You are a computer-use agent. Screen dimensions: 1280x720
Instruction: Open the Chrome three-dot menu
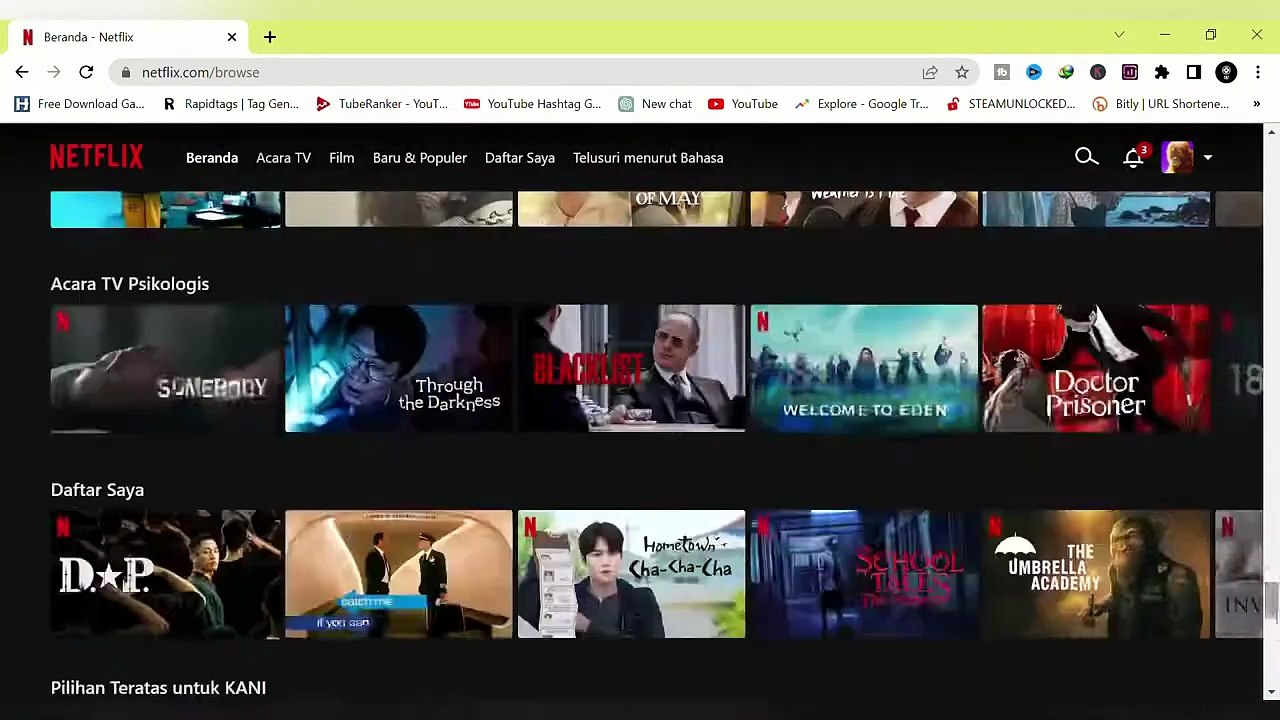[1258, 72]
